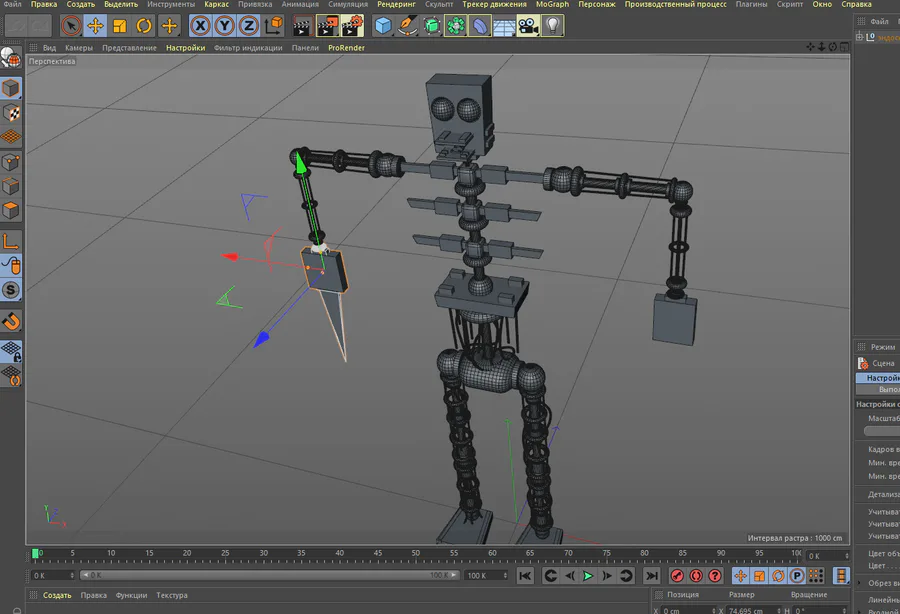Render to Picture Viewer icon
Image resolution: width=900 pixels, height=614 pixels.
tap(327, 26)
